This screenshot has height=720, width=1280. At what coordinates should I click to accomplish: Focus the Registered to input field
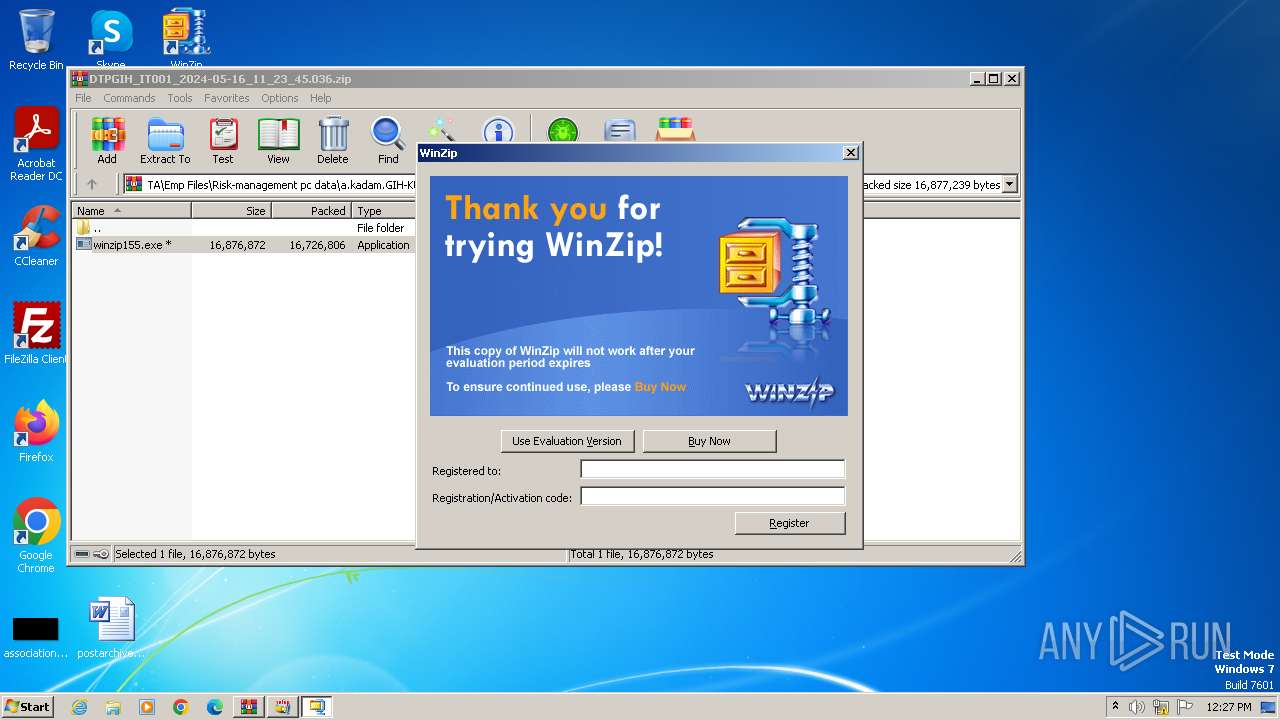tap(713, 469)
